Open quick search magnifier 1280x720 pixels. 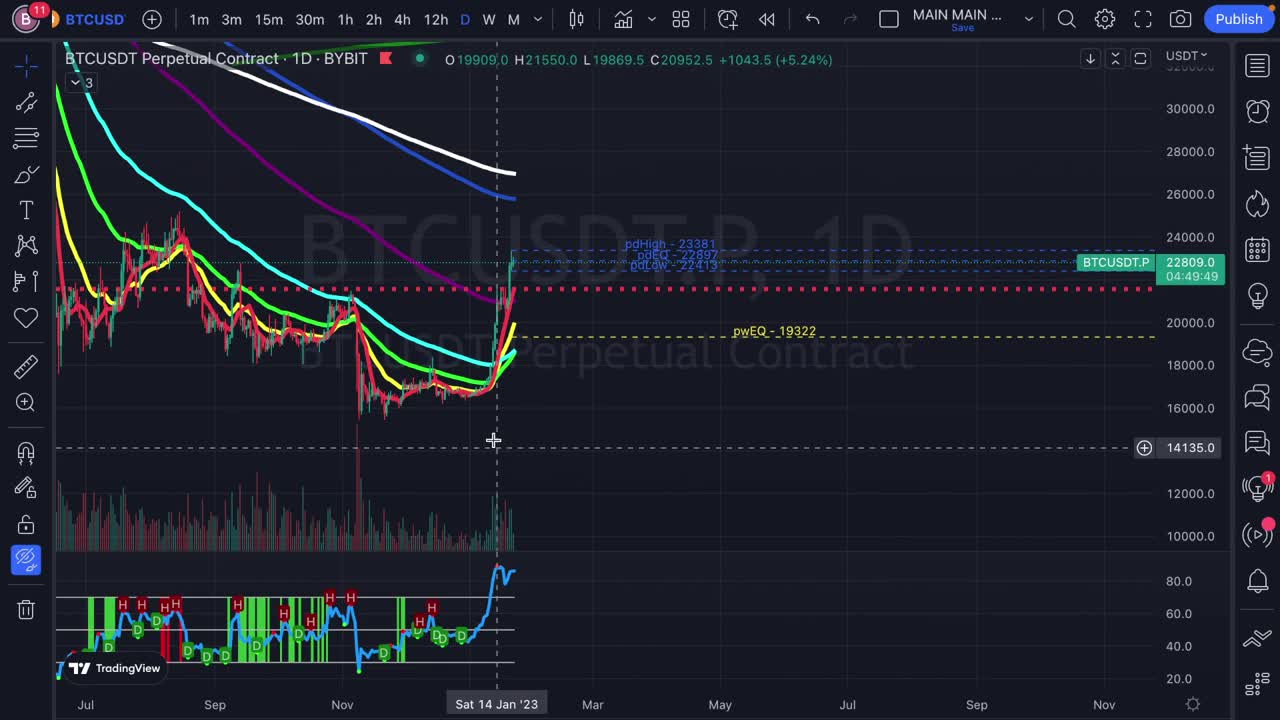[1067, 19]
